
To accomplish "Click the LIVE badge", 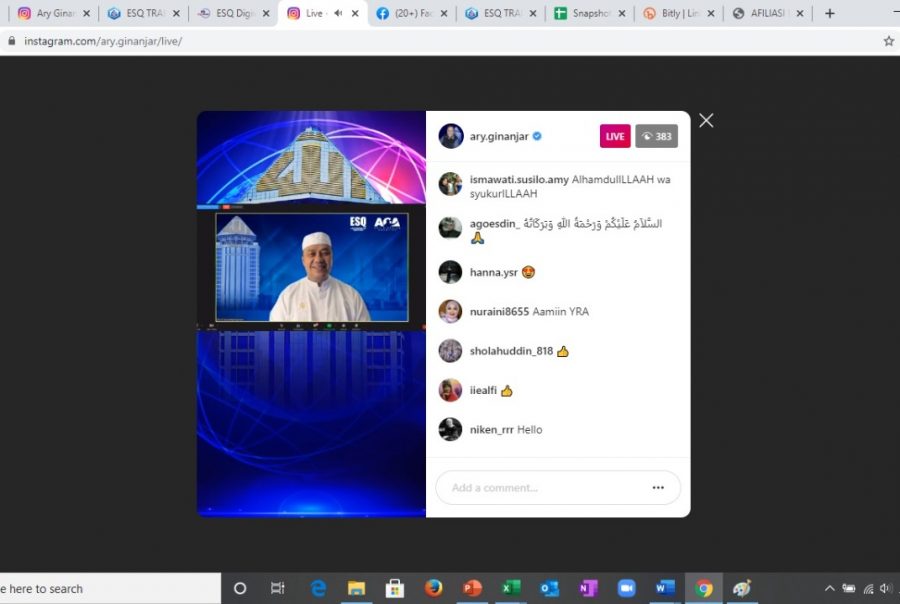I will pos(615,136).
